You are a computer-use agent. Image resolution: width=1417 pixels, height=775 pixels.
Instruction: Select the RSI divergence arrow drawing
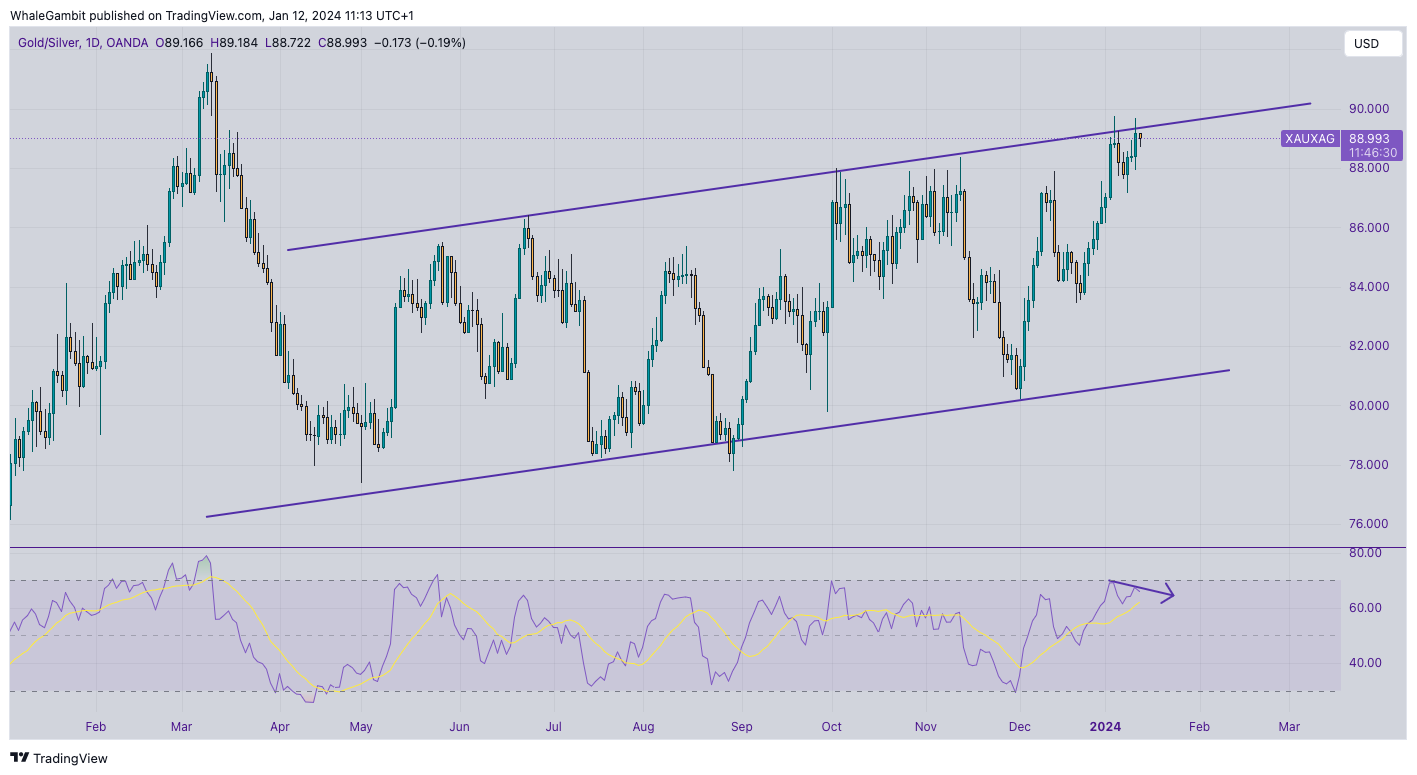1142,590
